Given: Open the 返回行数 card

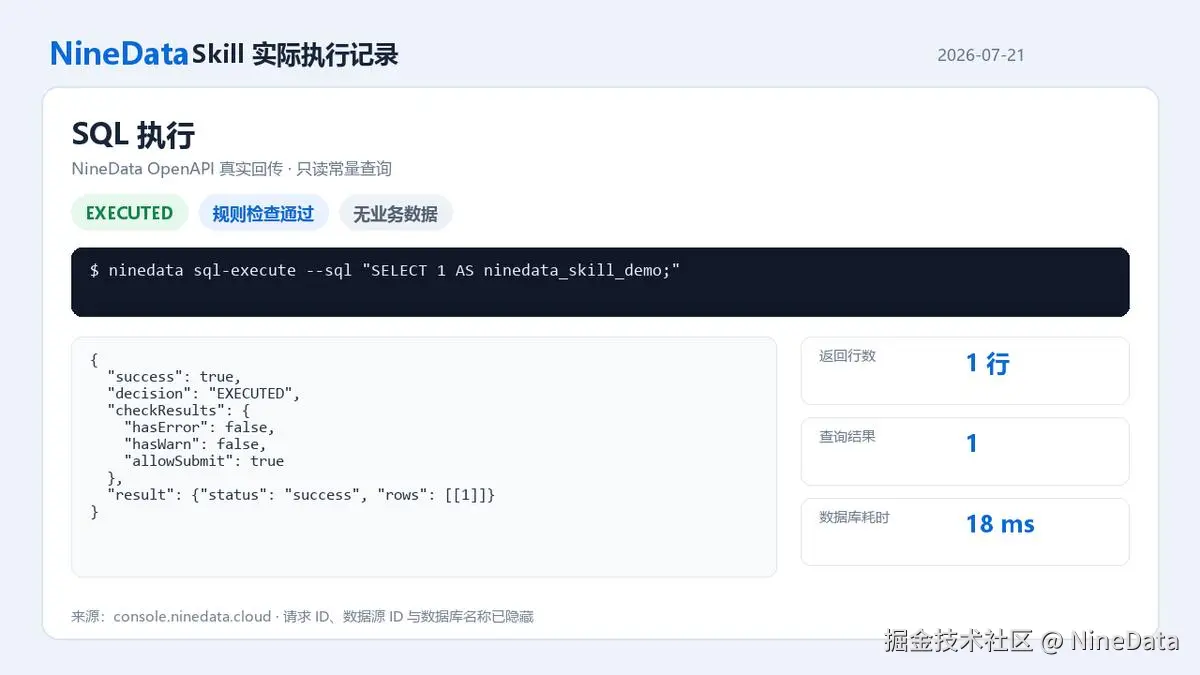Looking at the screenshot, I should pyautogui.click(x=965, y=370).
